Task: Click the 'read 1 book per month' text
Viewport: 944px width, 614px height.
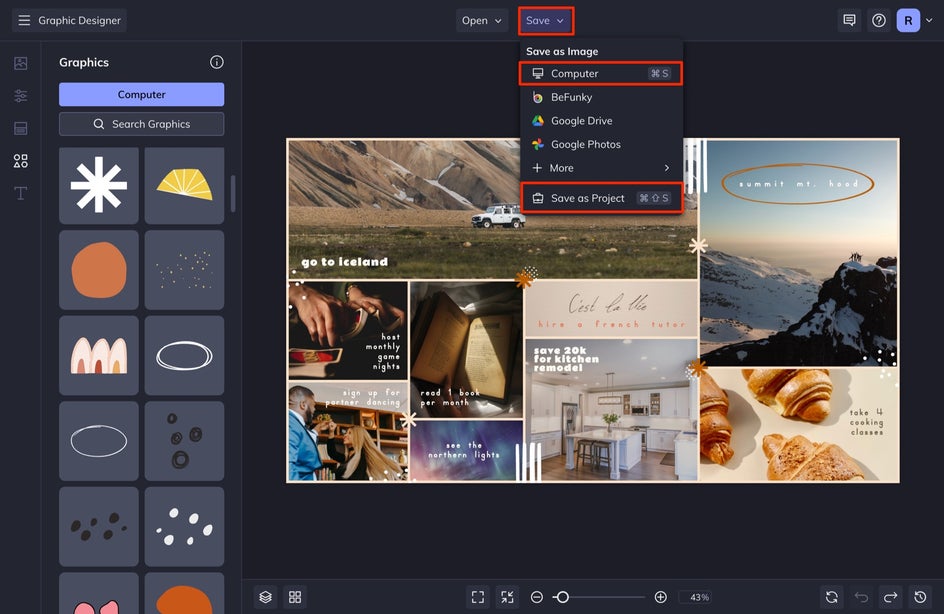Action: click(450, 397)
